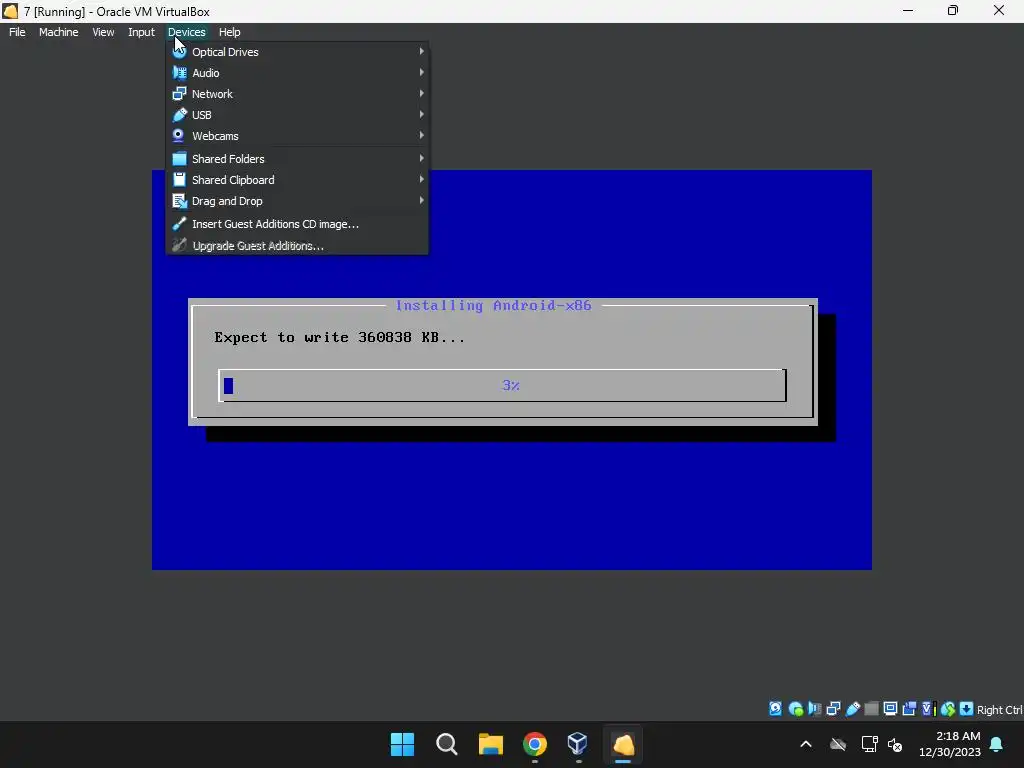
Task: Click the USB devices status icon
Action: coord(853,709)
